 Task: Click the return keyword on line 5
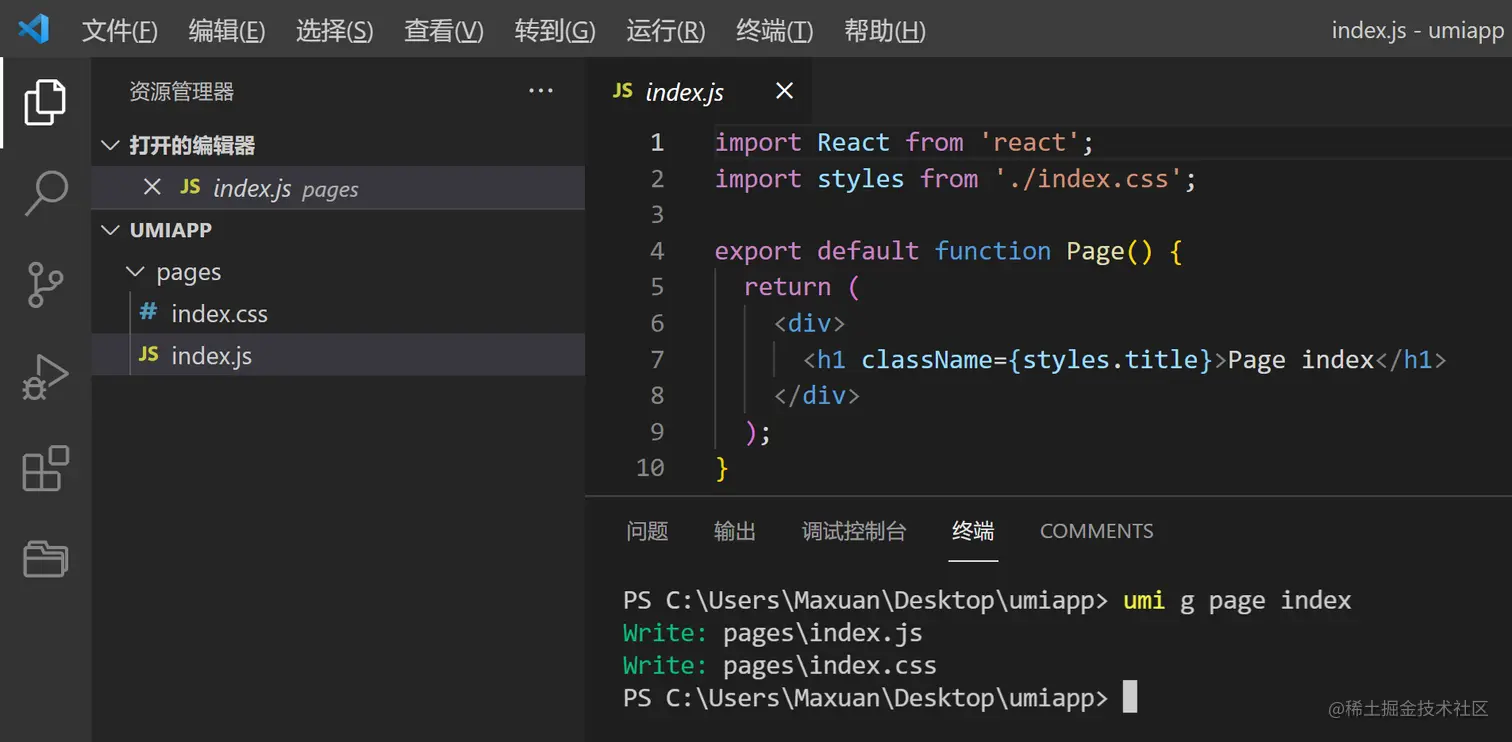coord(787,287)
